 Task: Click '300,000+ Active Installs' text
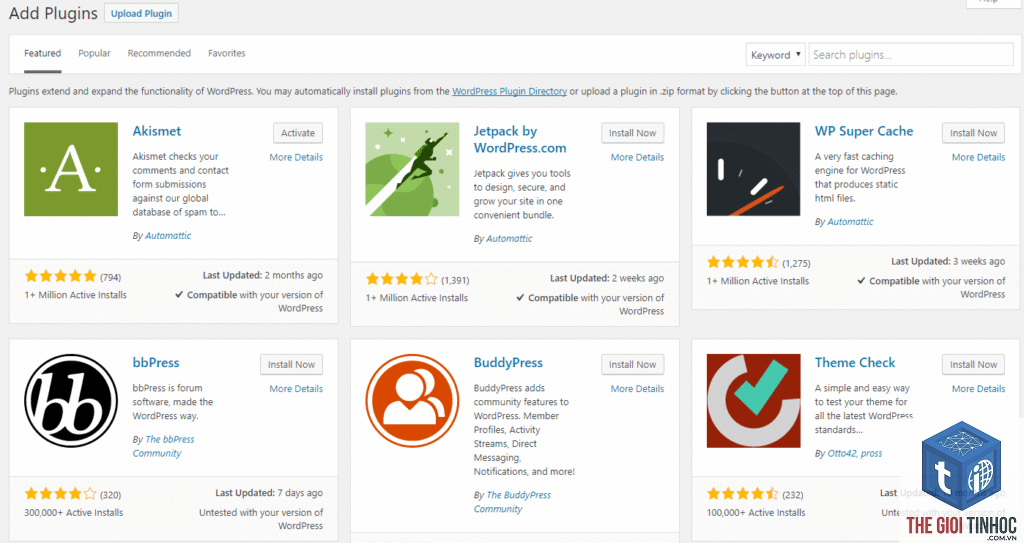(x=73, y=512)
